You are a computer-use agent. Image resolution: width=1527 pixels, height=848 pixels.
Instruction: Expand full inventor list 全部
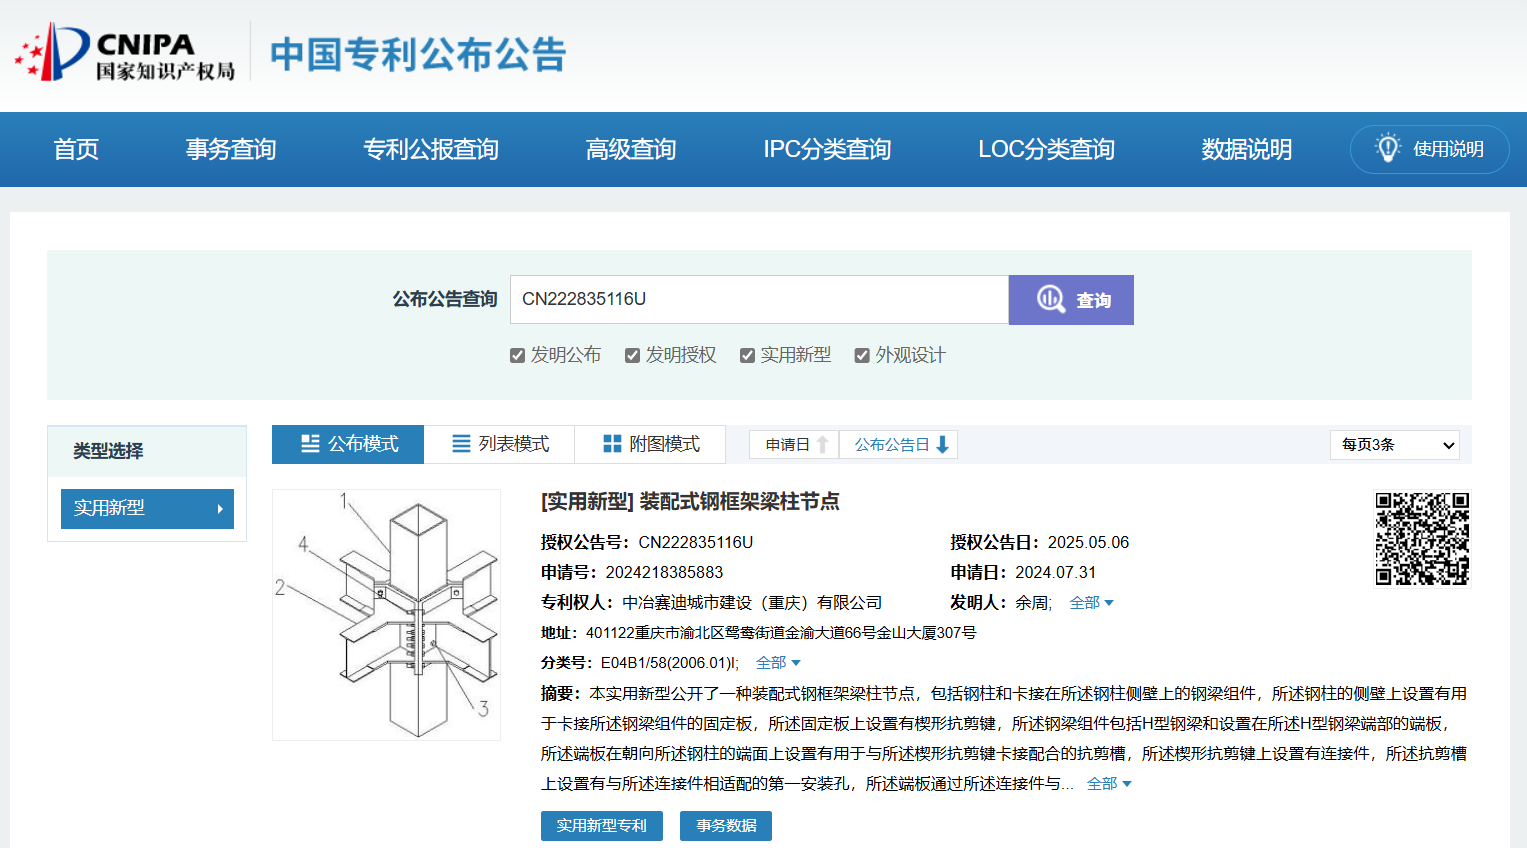pyautogui.click(x=1091, y=603)
